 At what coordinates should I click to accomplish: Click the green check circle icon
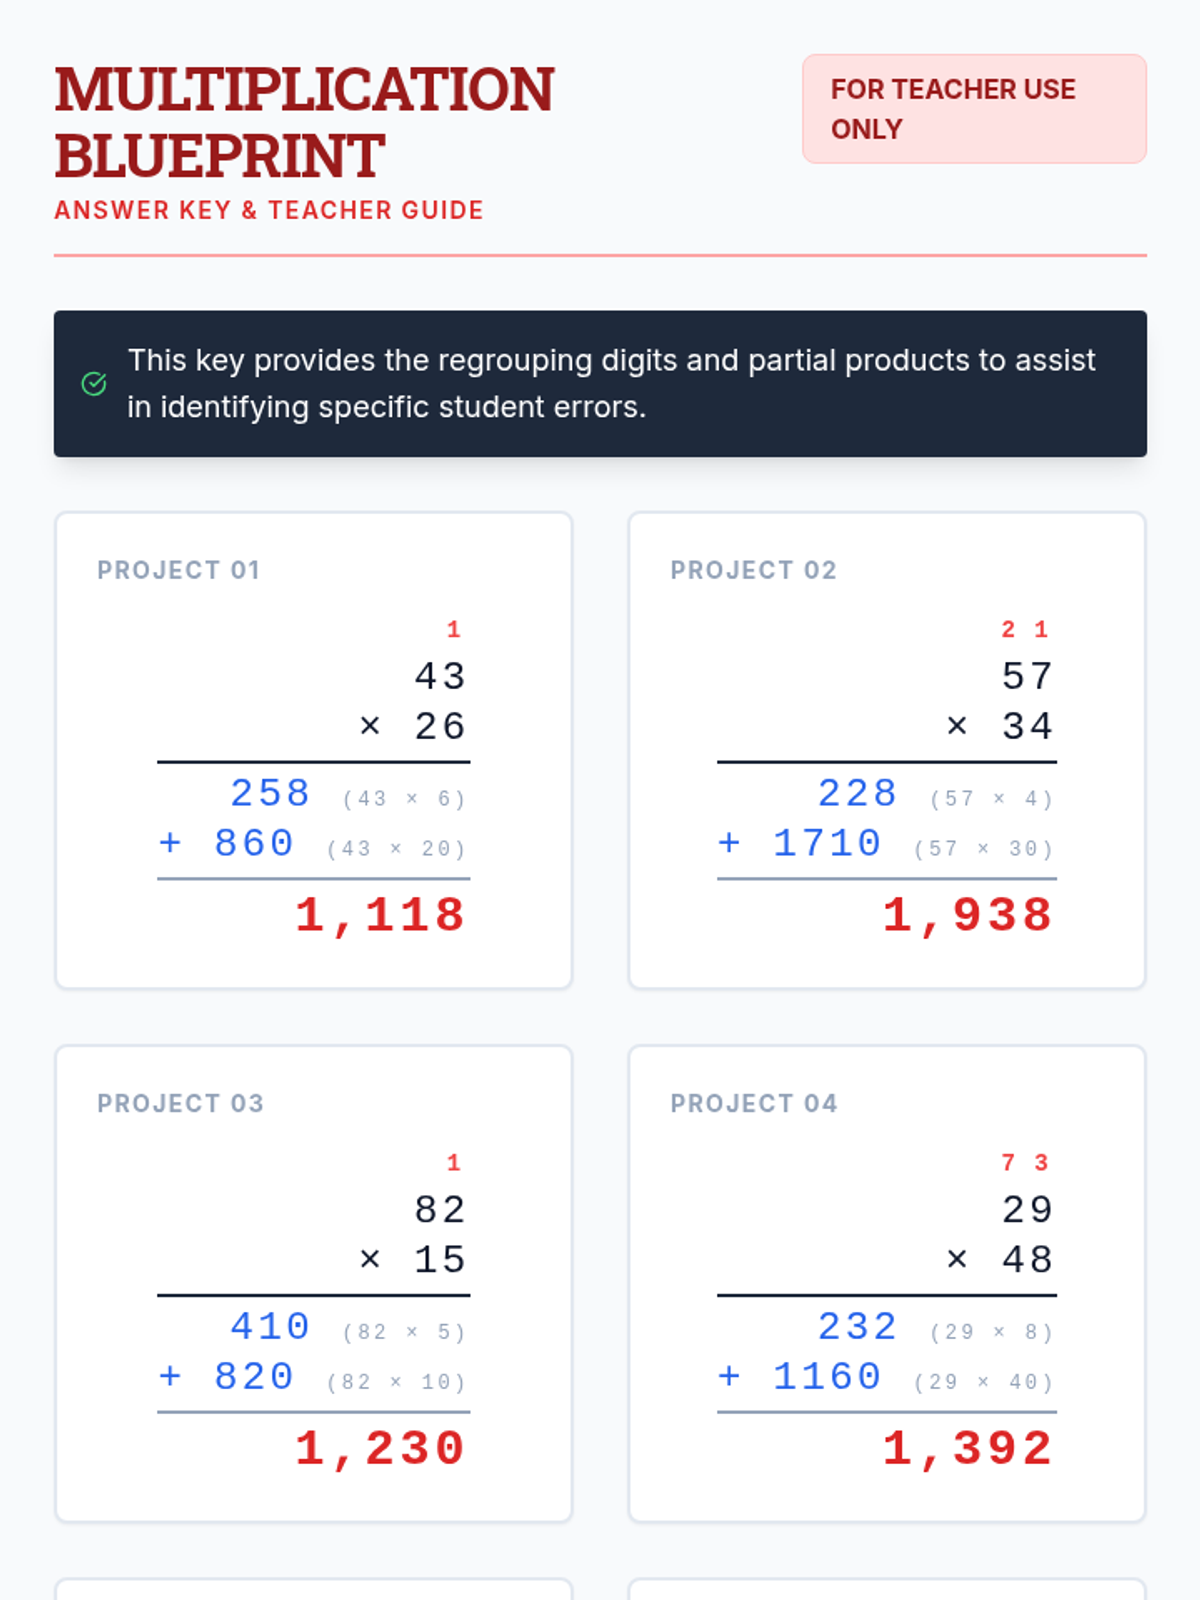94,384
